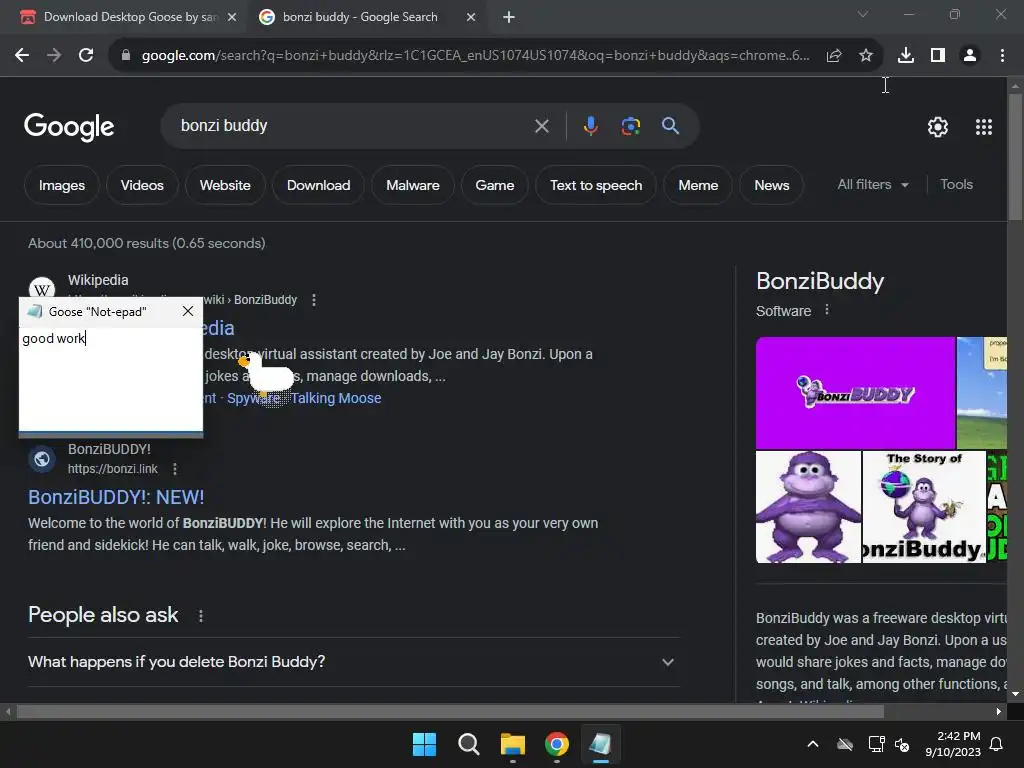Go back using the browser back arrow
The width and height of the screenshot is (1024, 768).
coord(22,56)
